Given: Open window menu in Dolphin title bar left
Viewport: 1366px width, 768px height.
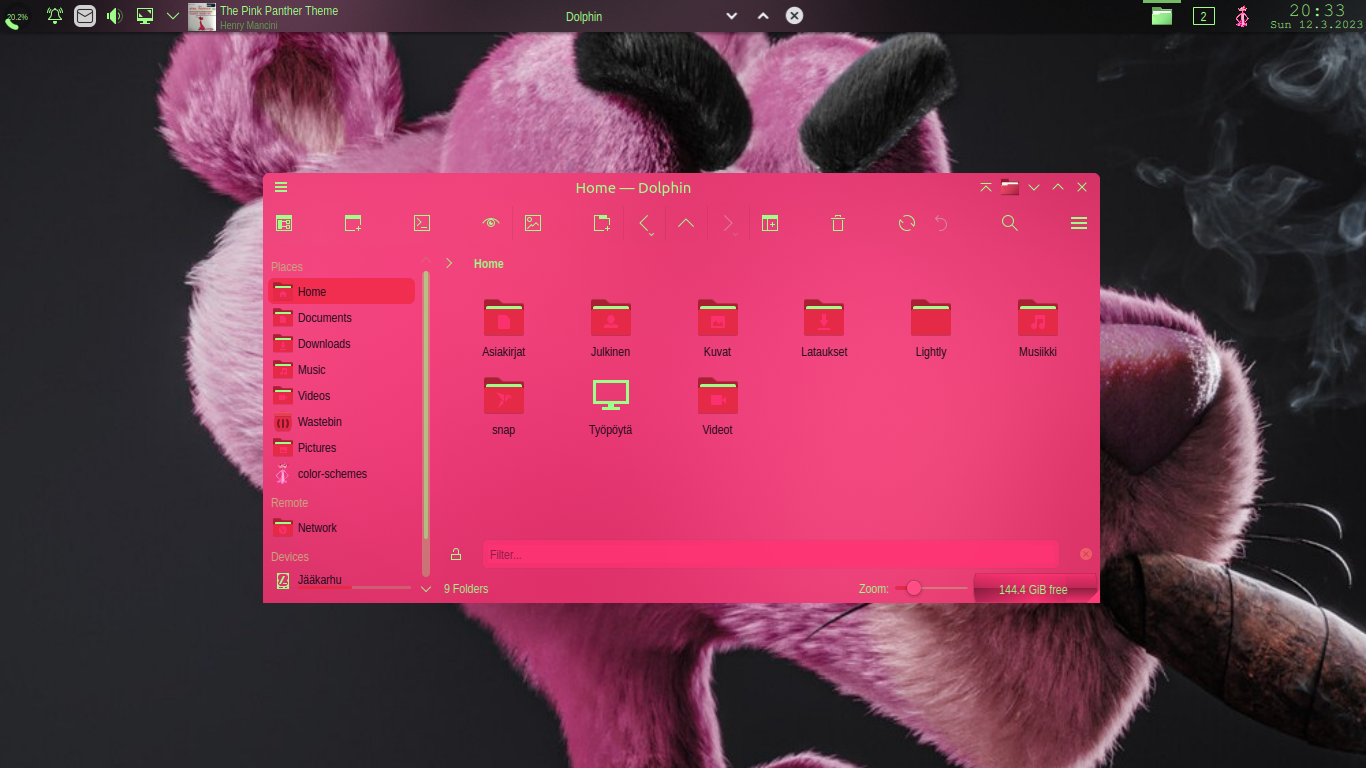Looking at the screenshot, I should [281, 187].
